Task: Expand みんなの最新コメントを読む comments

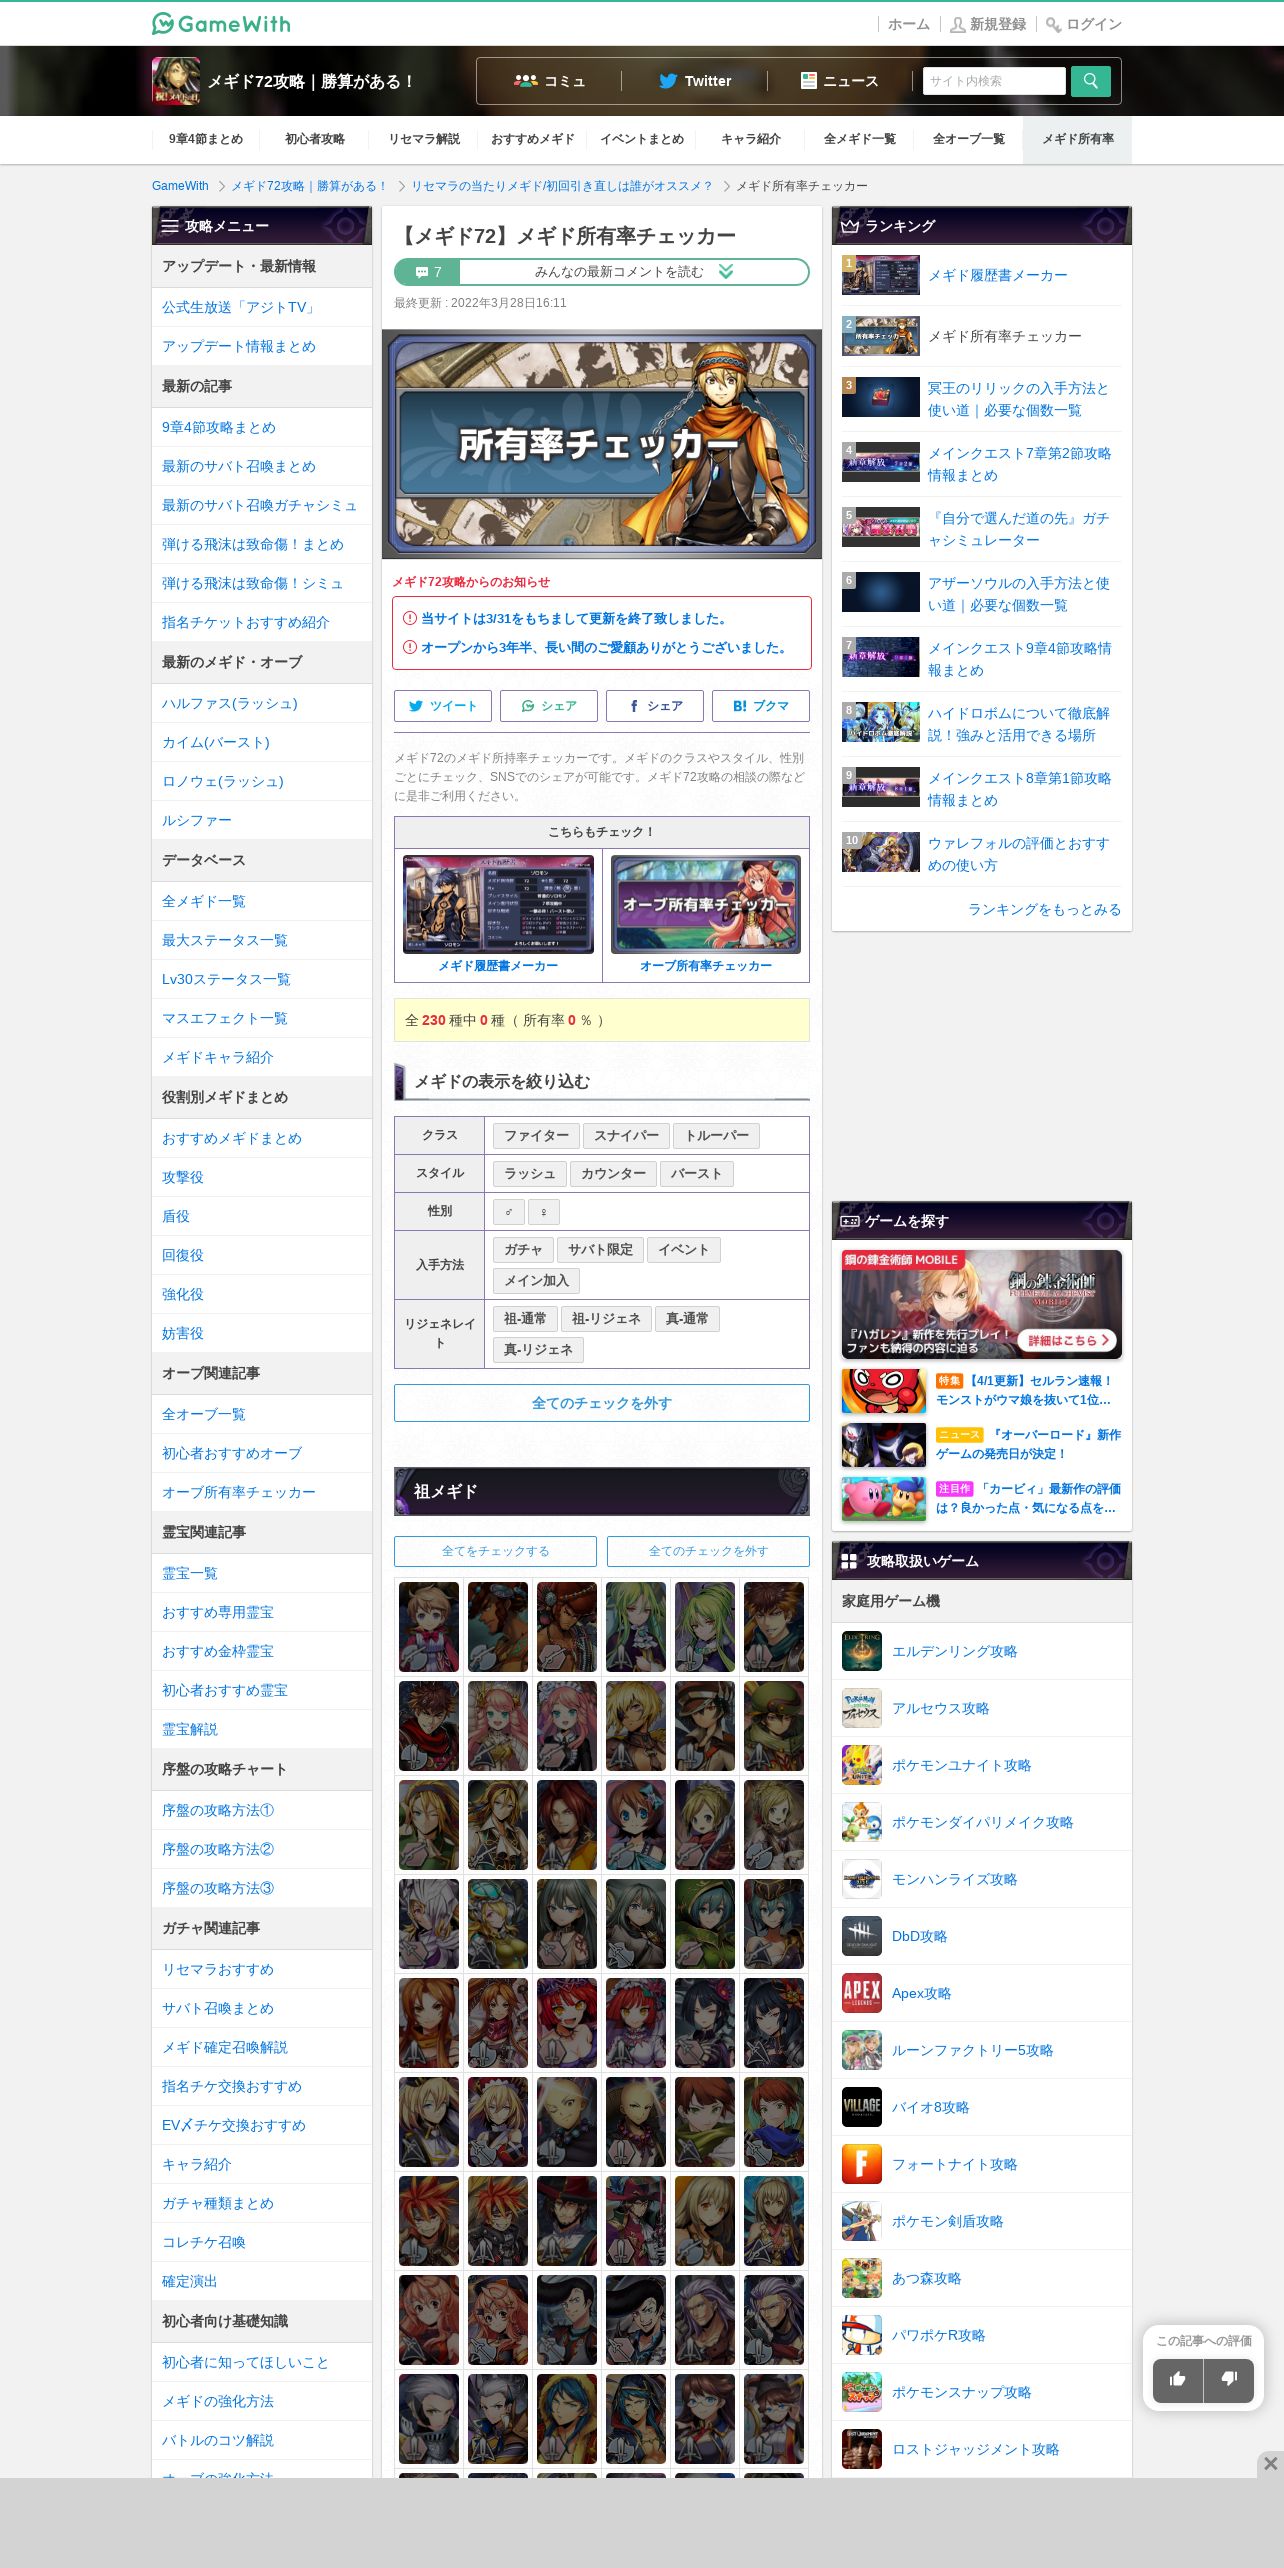Action: (602, 272)
